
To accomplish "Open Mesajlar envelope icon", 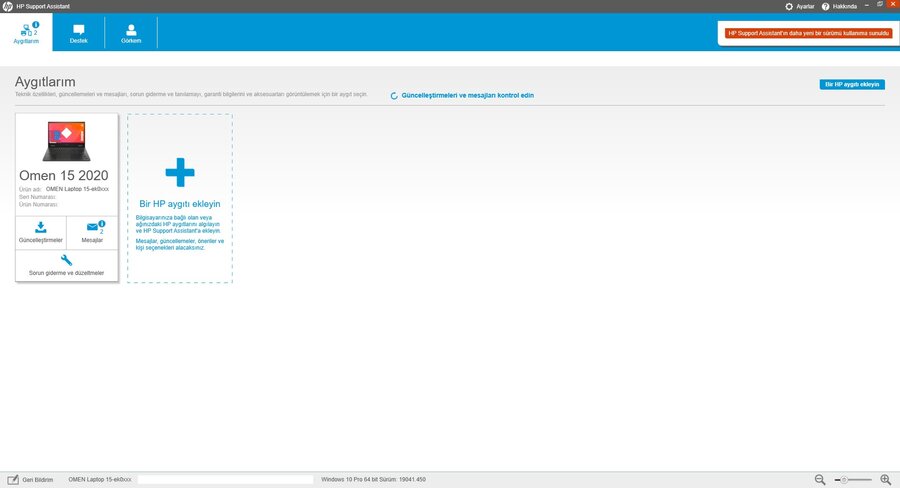I will 92,227.
